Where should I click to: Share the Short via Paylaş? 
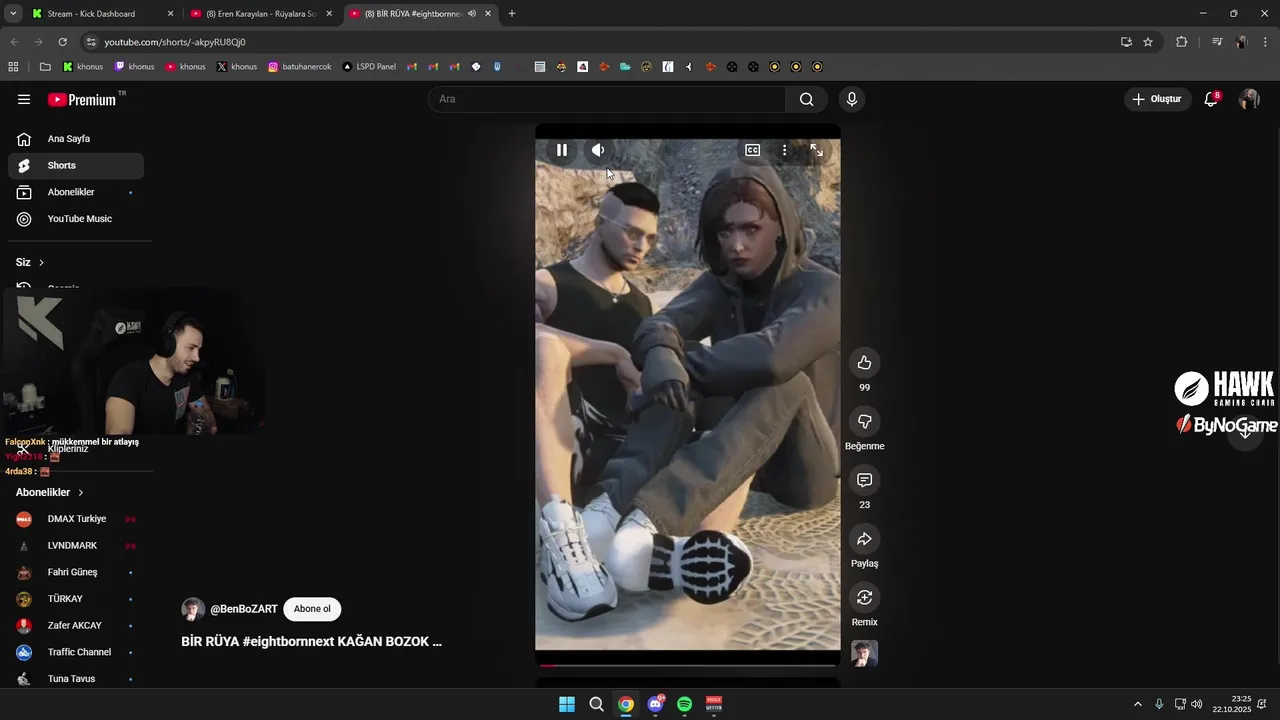[x=864, y=539]
